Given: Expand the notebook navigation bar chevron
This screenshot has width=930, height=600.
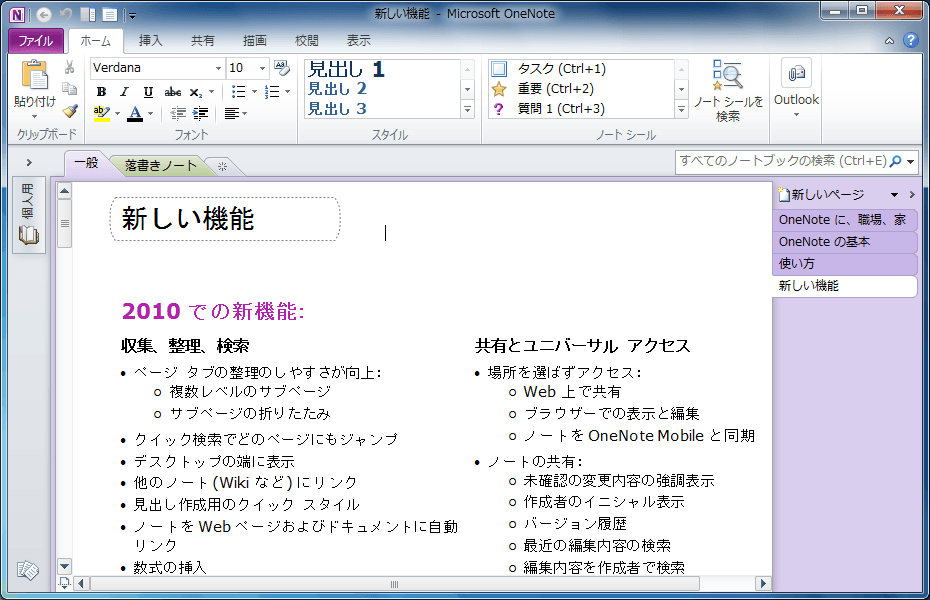Looking at the screenshot, I should [x=29, y=162].
